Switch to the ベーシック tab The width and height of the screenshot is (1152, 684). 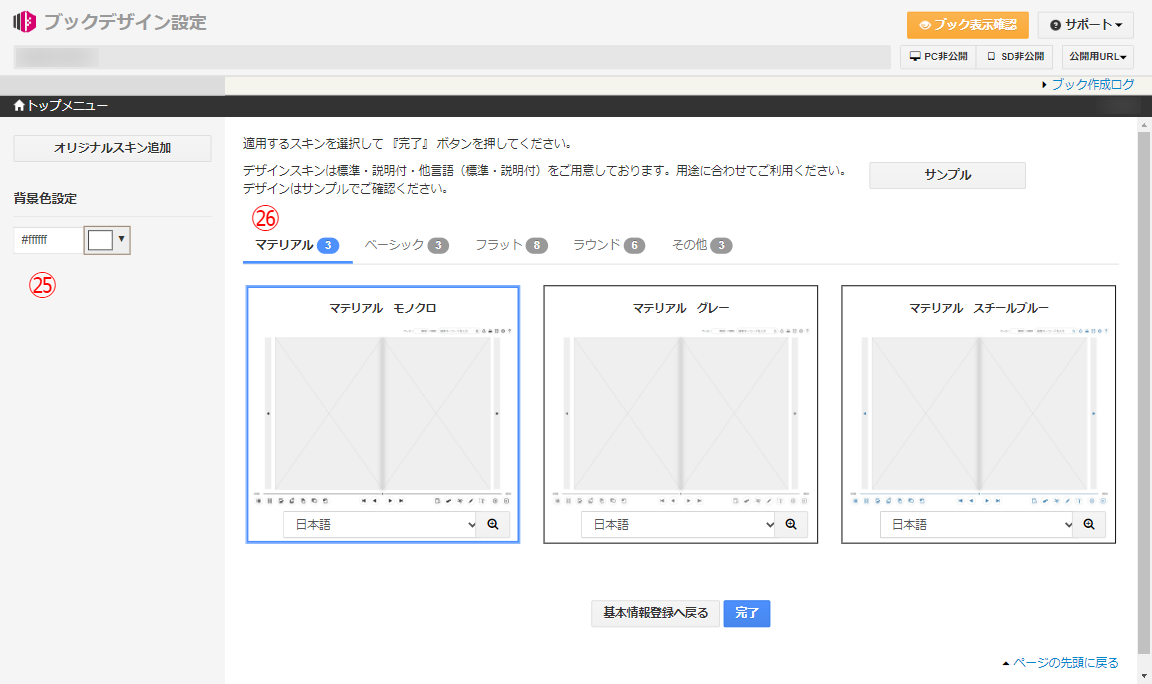405,245
